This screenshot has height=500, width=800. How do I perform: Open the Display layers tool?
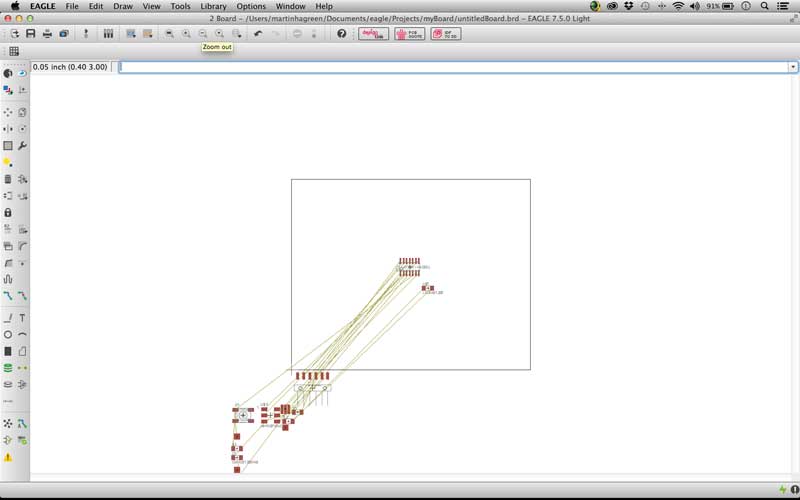8,90
